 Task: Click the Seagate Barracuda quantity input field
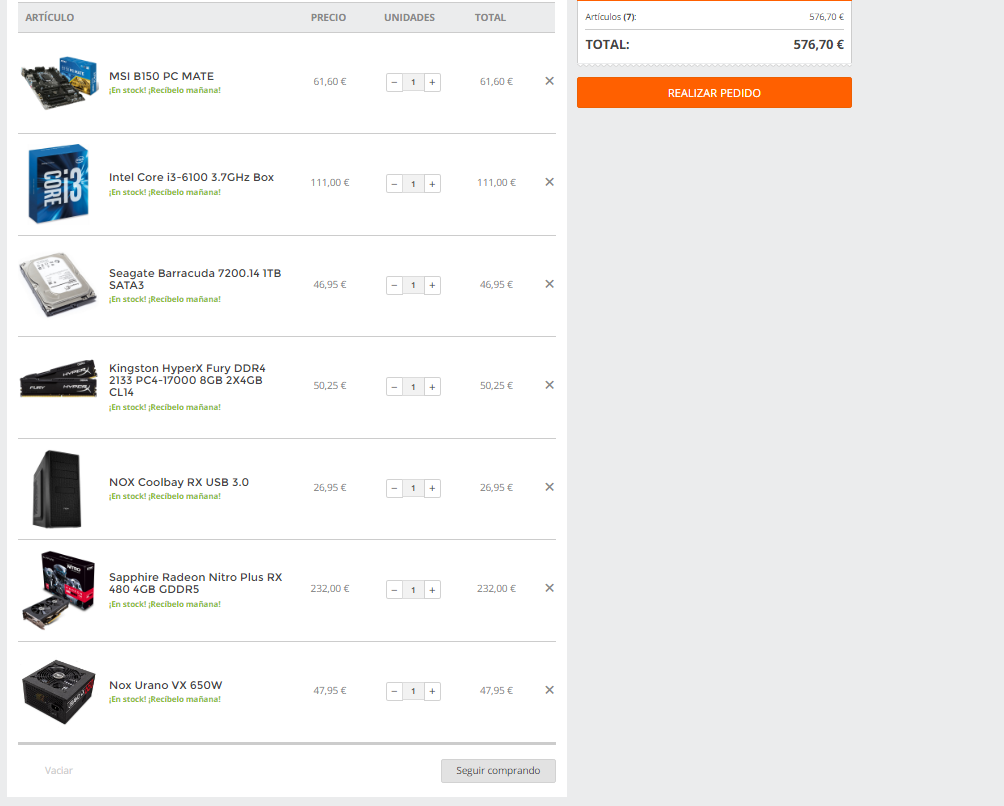pyautogui.click(x=414, y=286)
